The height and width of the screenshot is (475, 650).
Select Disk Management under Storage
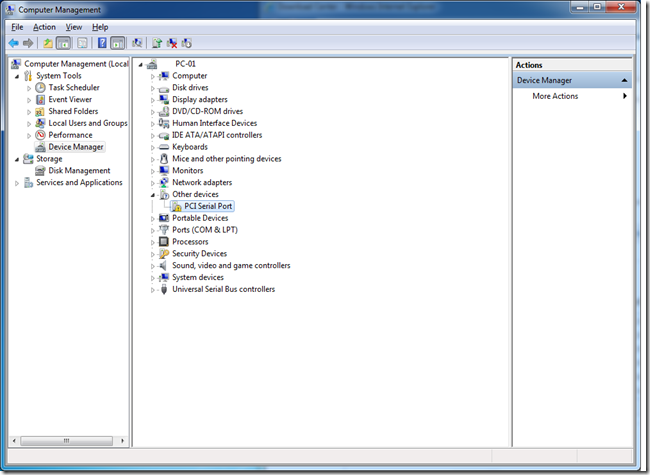(x=78, y=171)
